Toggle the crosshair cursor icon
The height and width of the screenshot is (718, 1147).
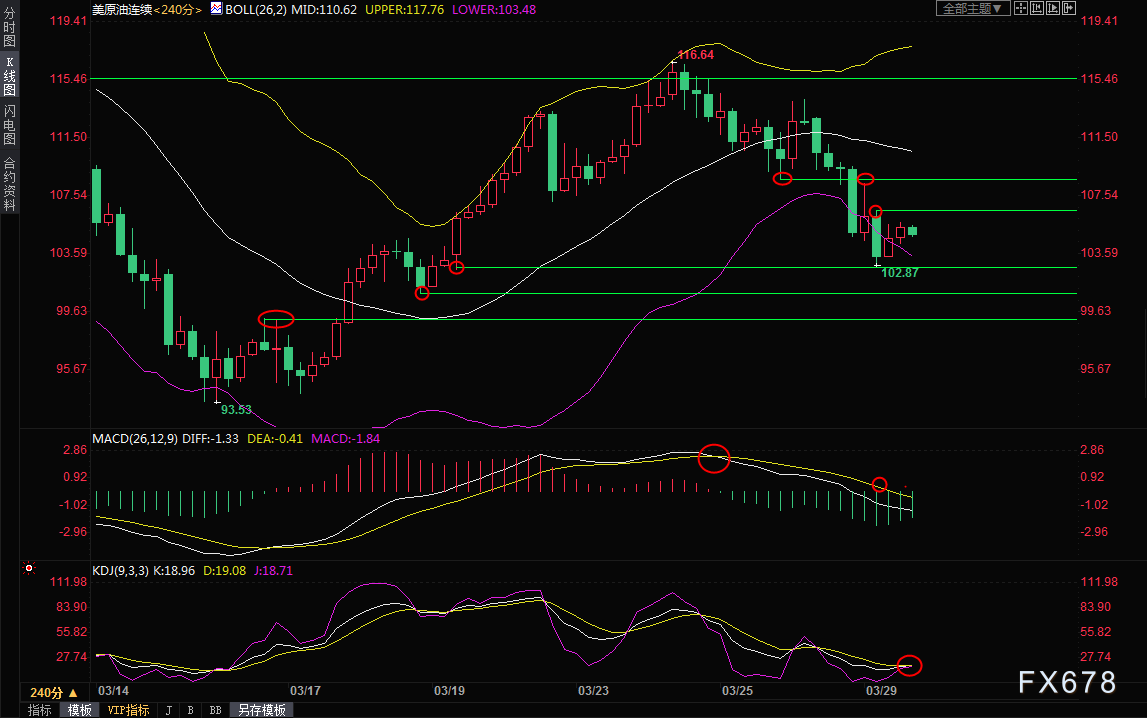(x=1020, y=9)
